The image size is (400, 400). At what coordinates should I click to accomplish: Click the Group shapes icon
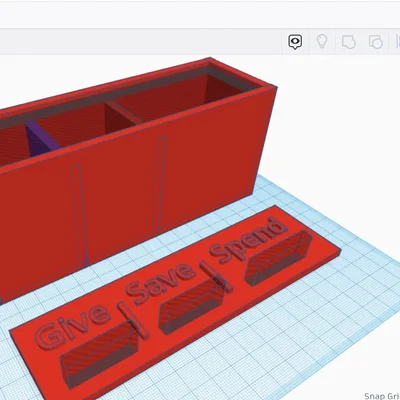[349, 42]
